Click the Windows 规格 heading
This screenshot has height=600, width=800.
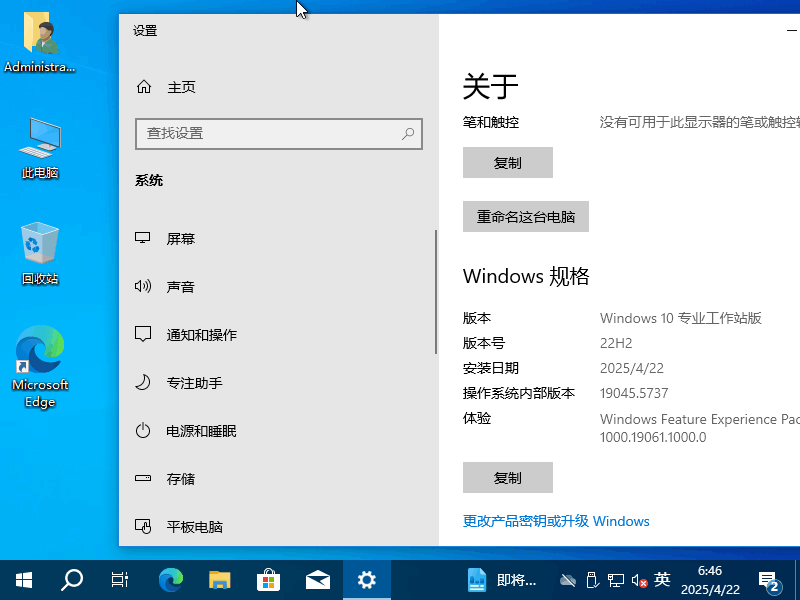click(526, 276)
